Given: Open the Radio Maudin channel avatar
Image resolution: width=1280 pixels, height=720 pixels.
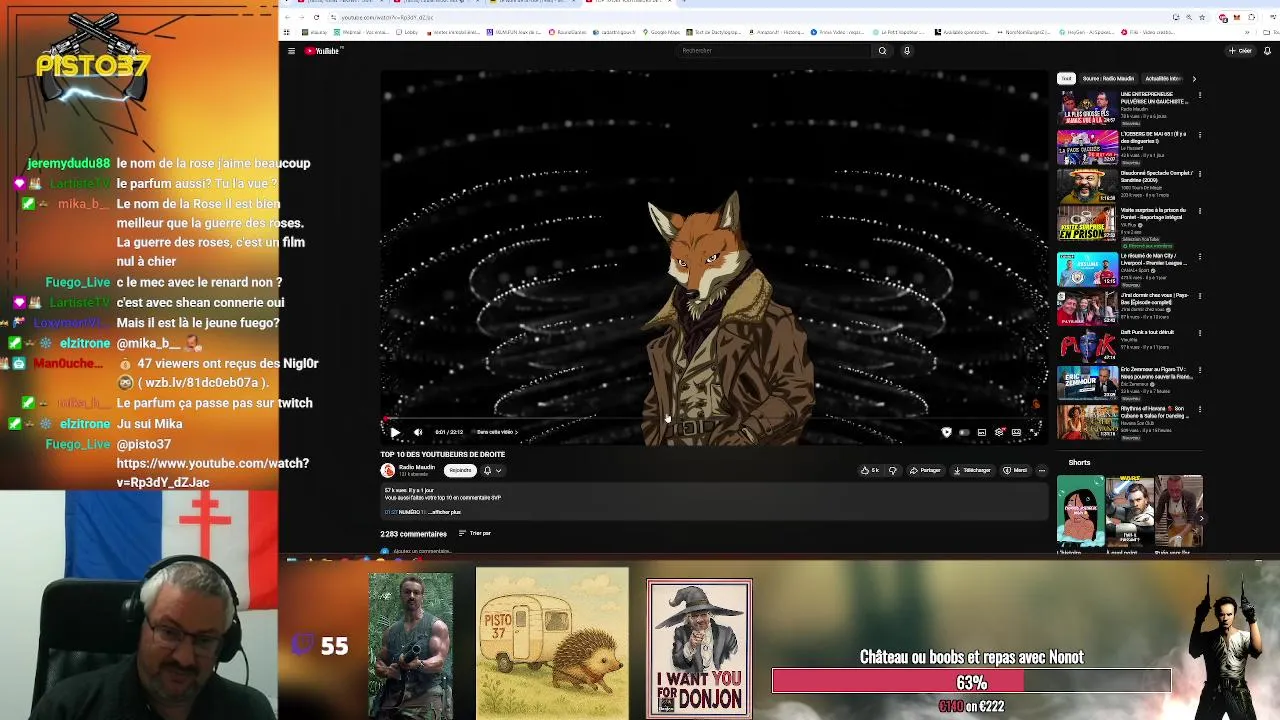Looking at the screenshot, I should [x=388, y=470].
